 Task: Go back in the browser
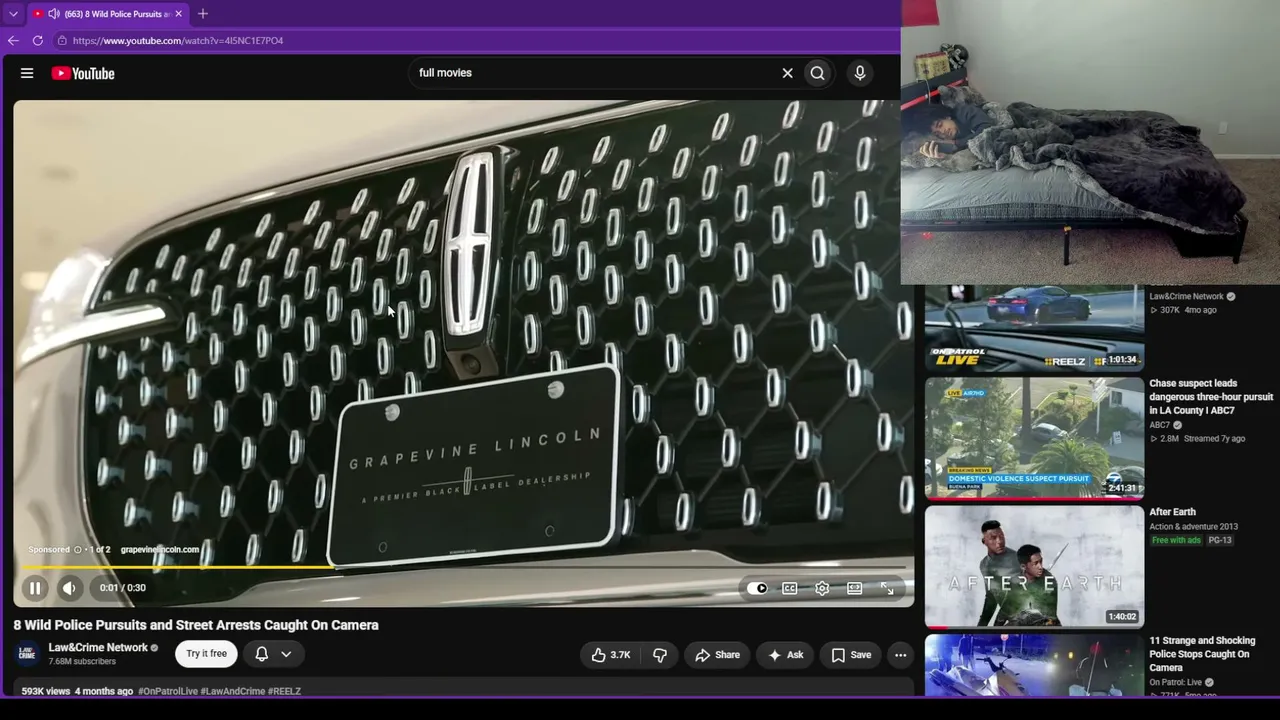(13, 41)
